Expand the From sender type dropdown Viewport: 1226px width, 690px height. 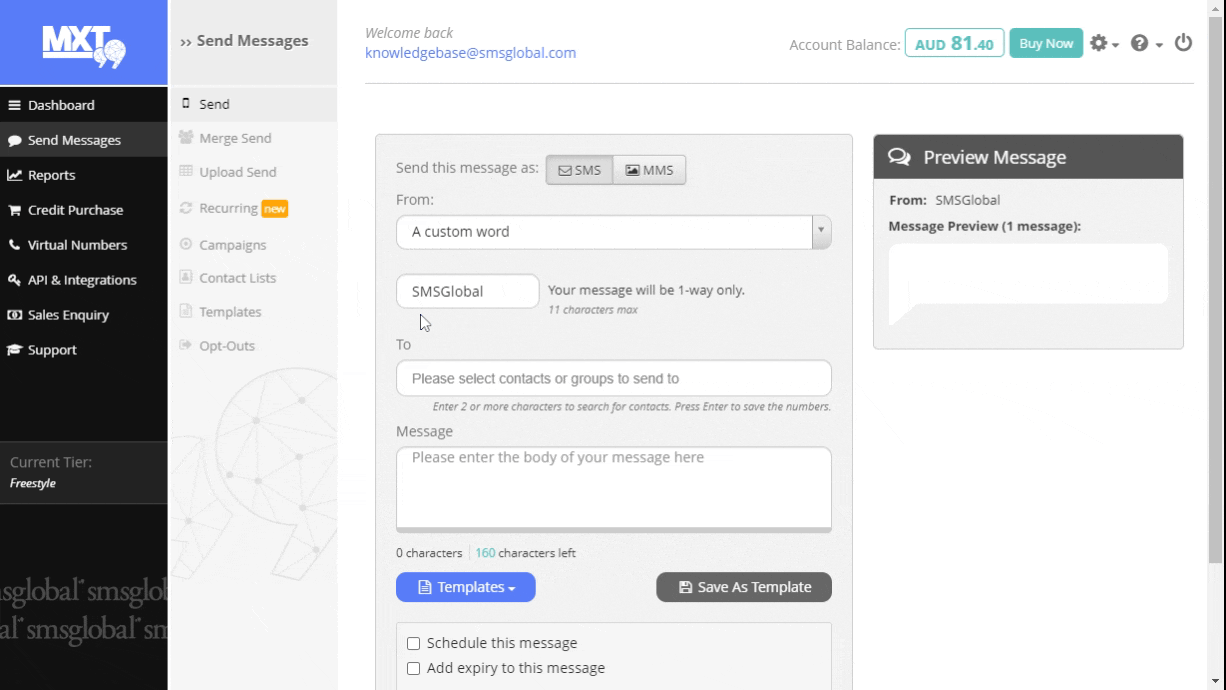[820, 232]
